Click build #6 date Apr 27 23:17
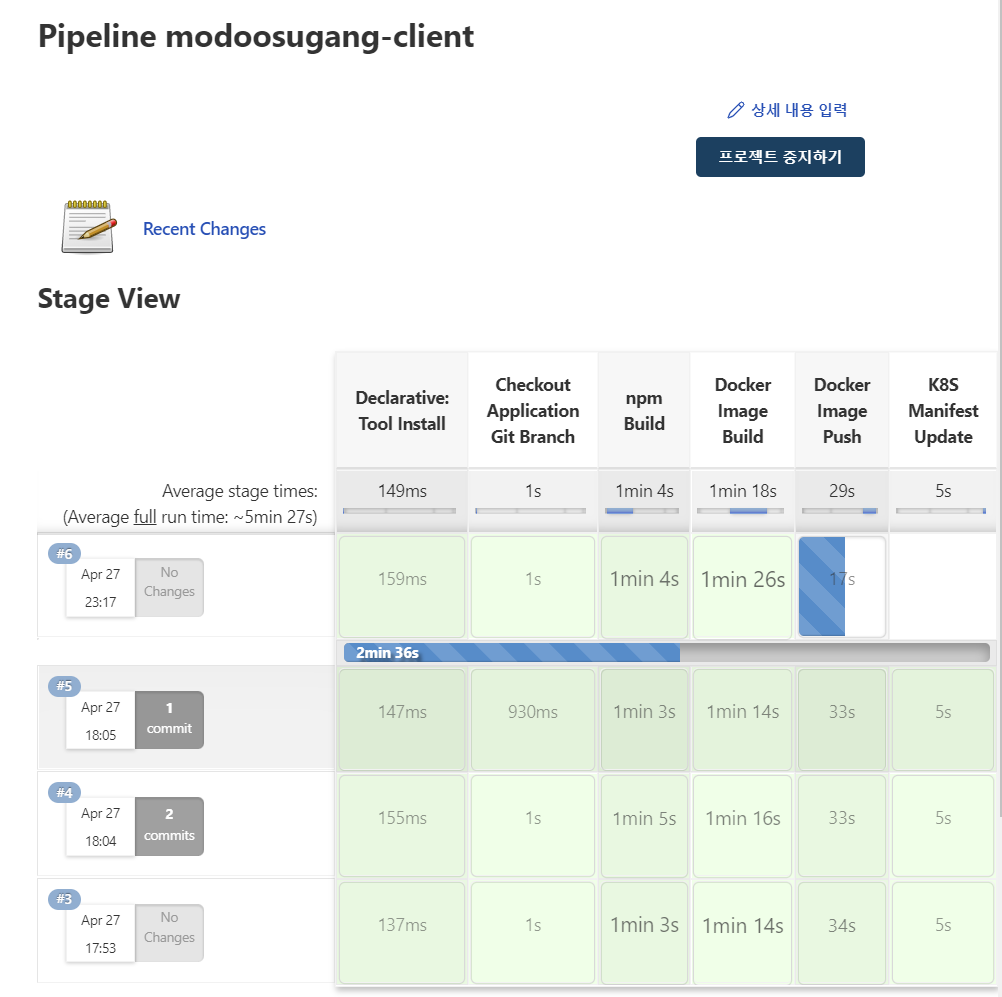 pos(100,588)
